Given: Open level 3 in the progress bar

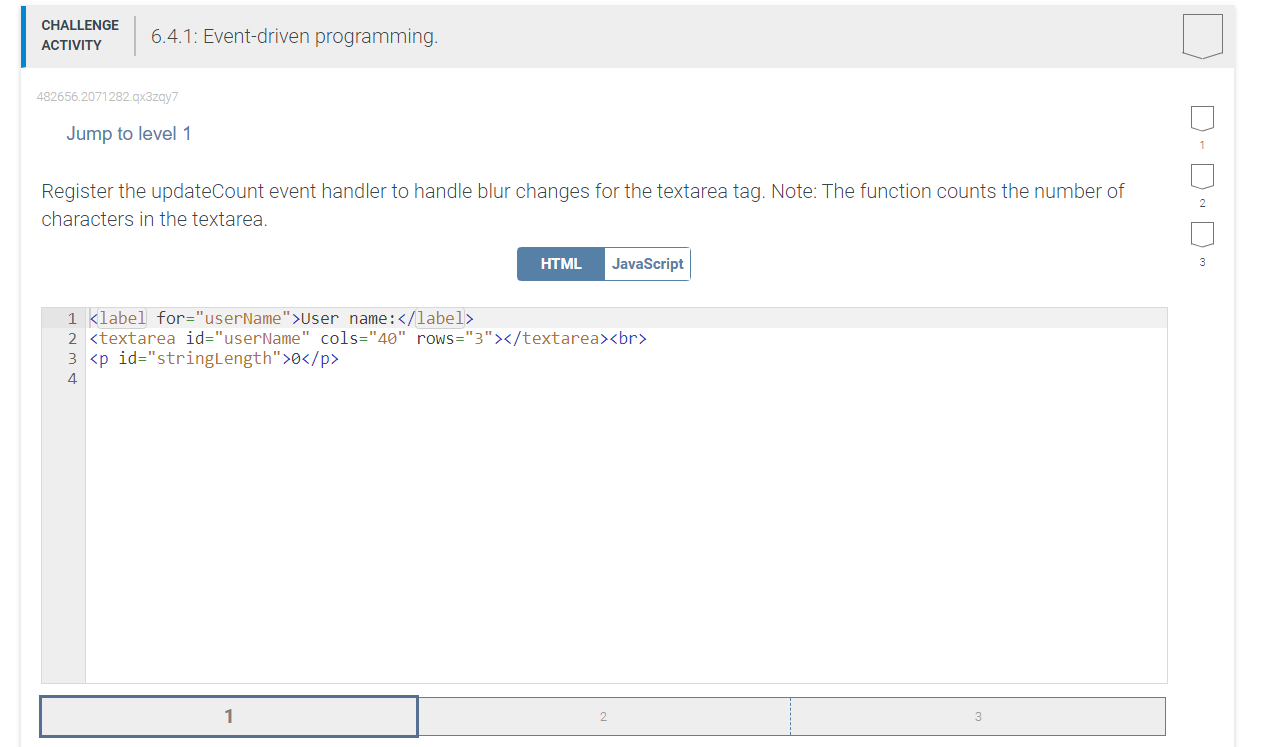Looking at the screenshot, I should click(977, 716).
